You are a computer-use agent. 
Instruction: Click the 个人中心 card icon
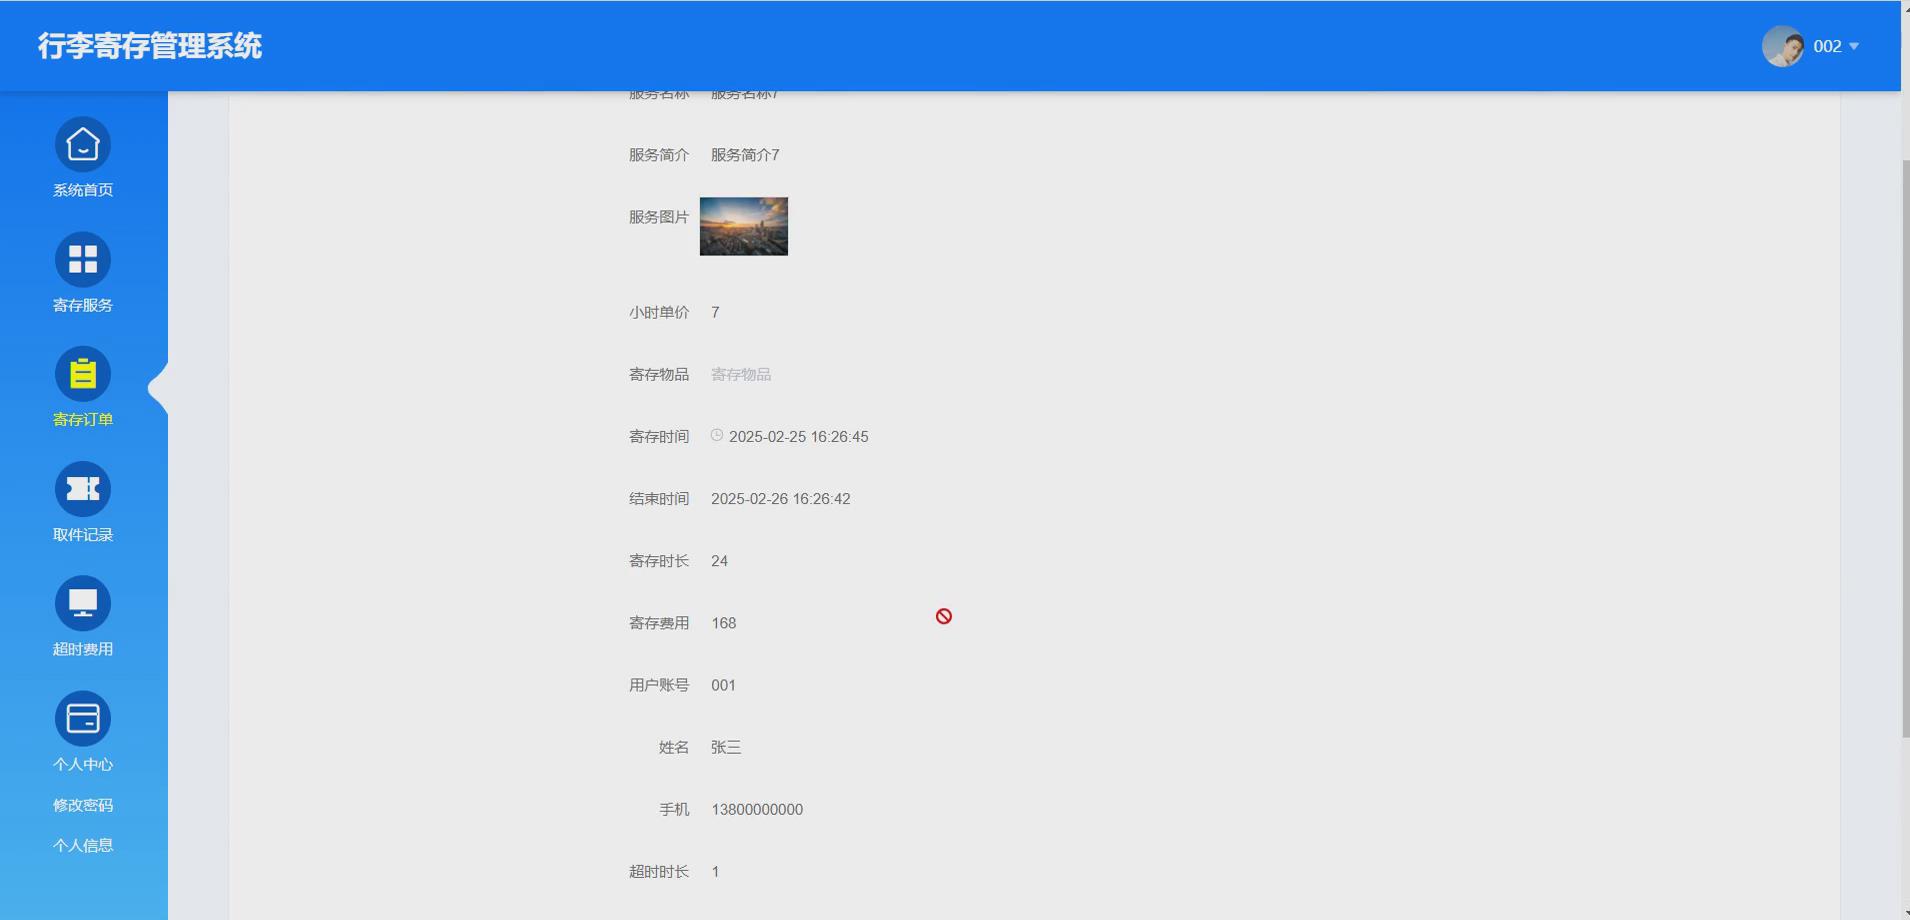(83, 718)
